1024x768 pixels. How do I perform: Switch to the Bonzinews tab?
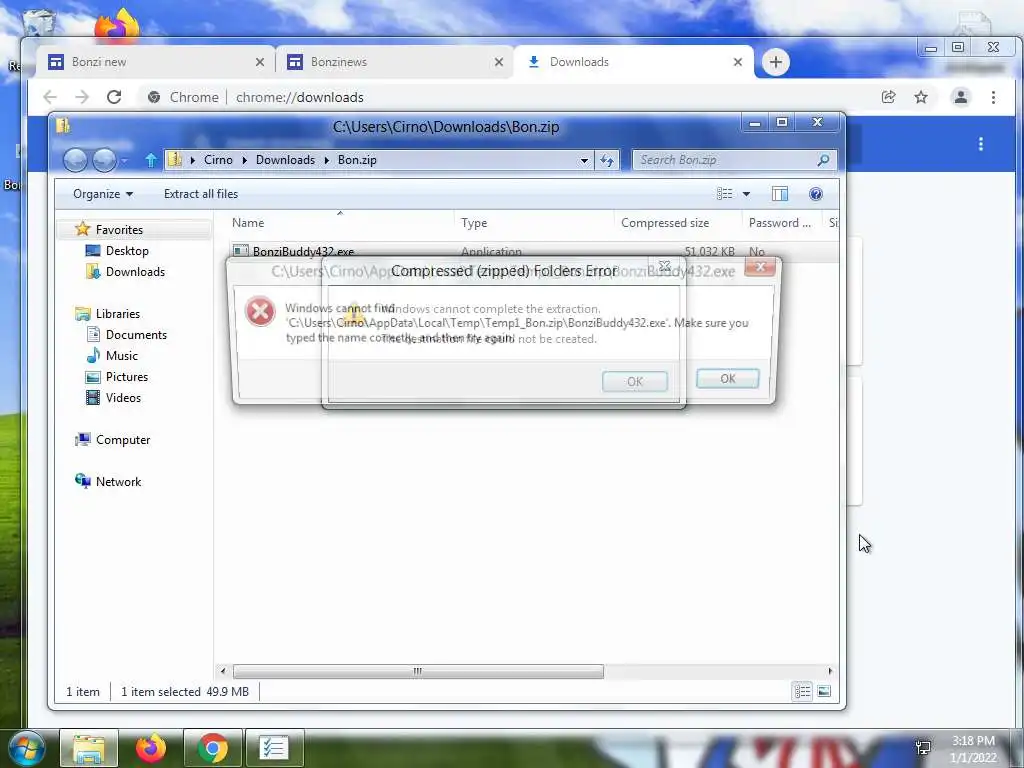click(395, 62)
